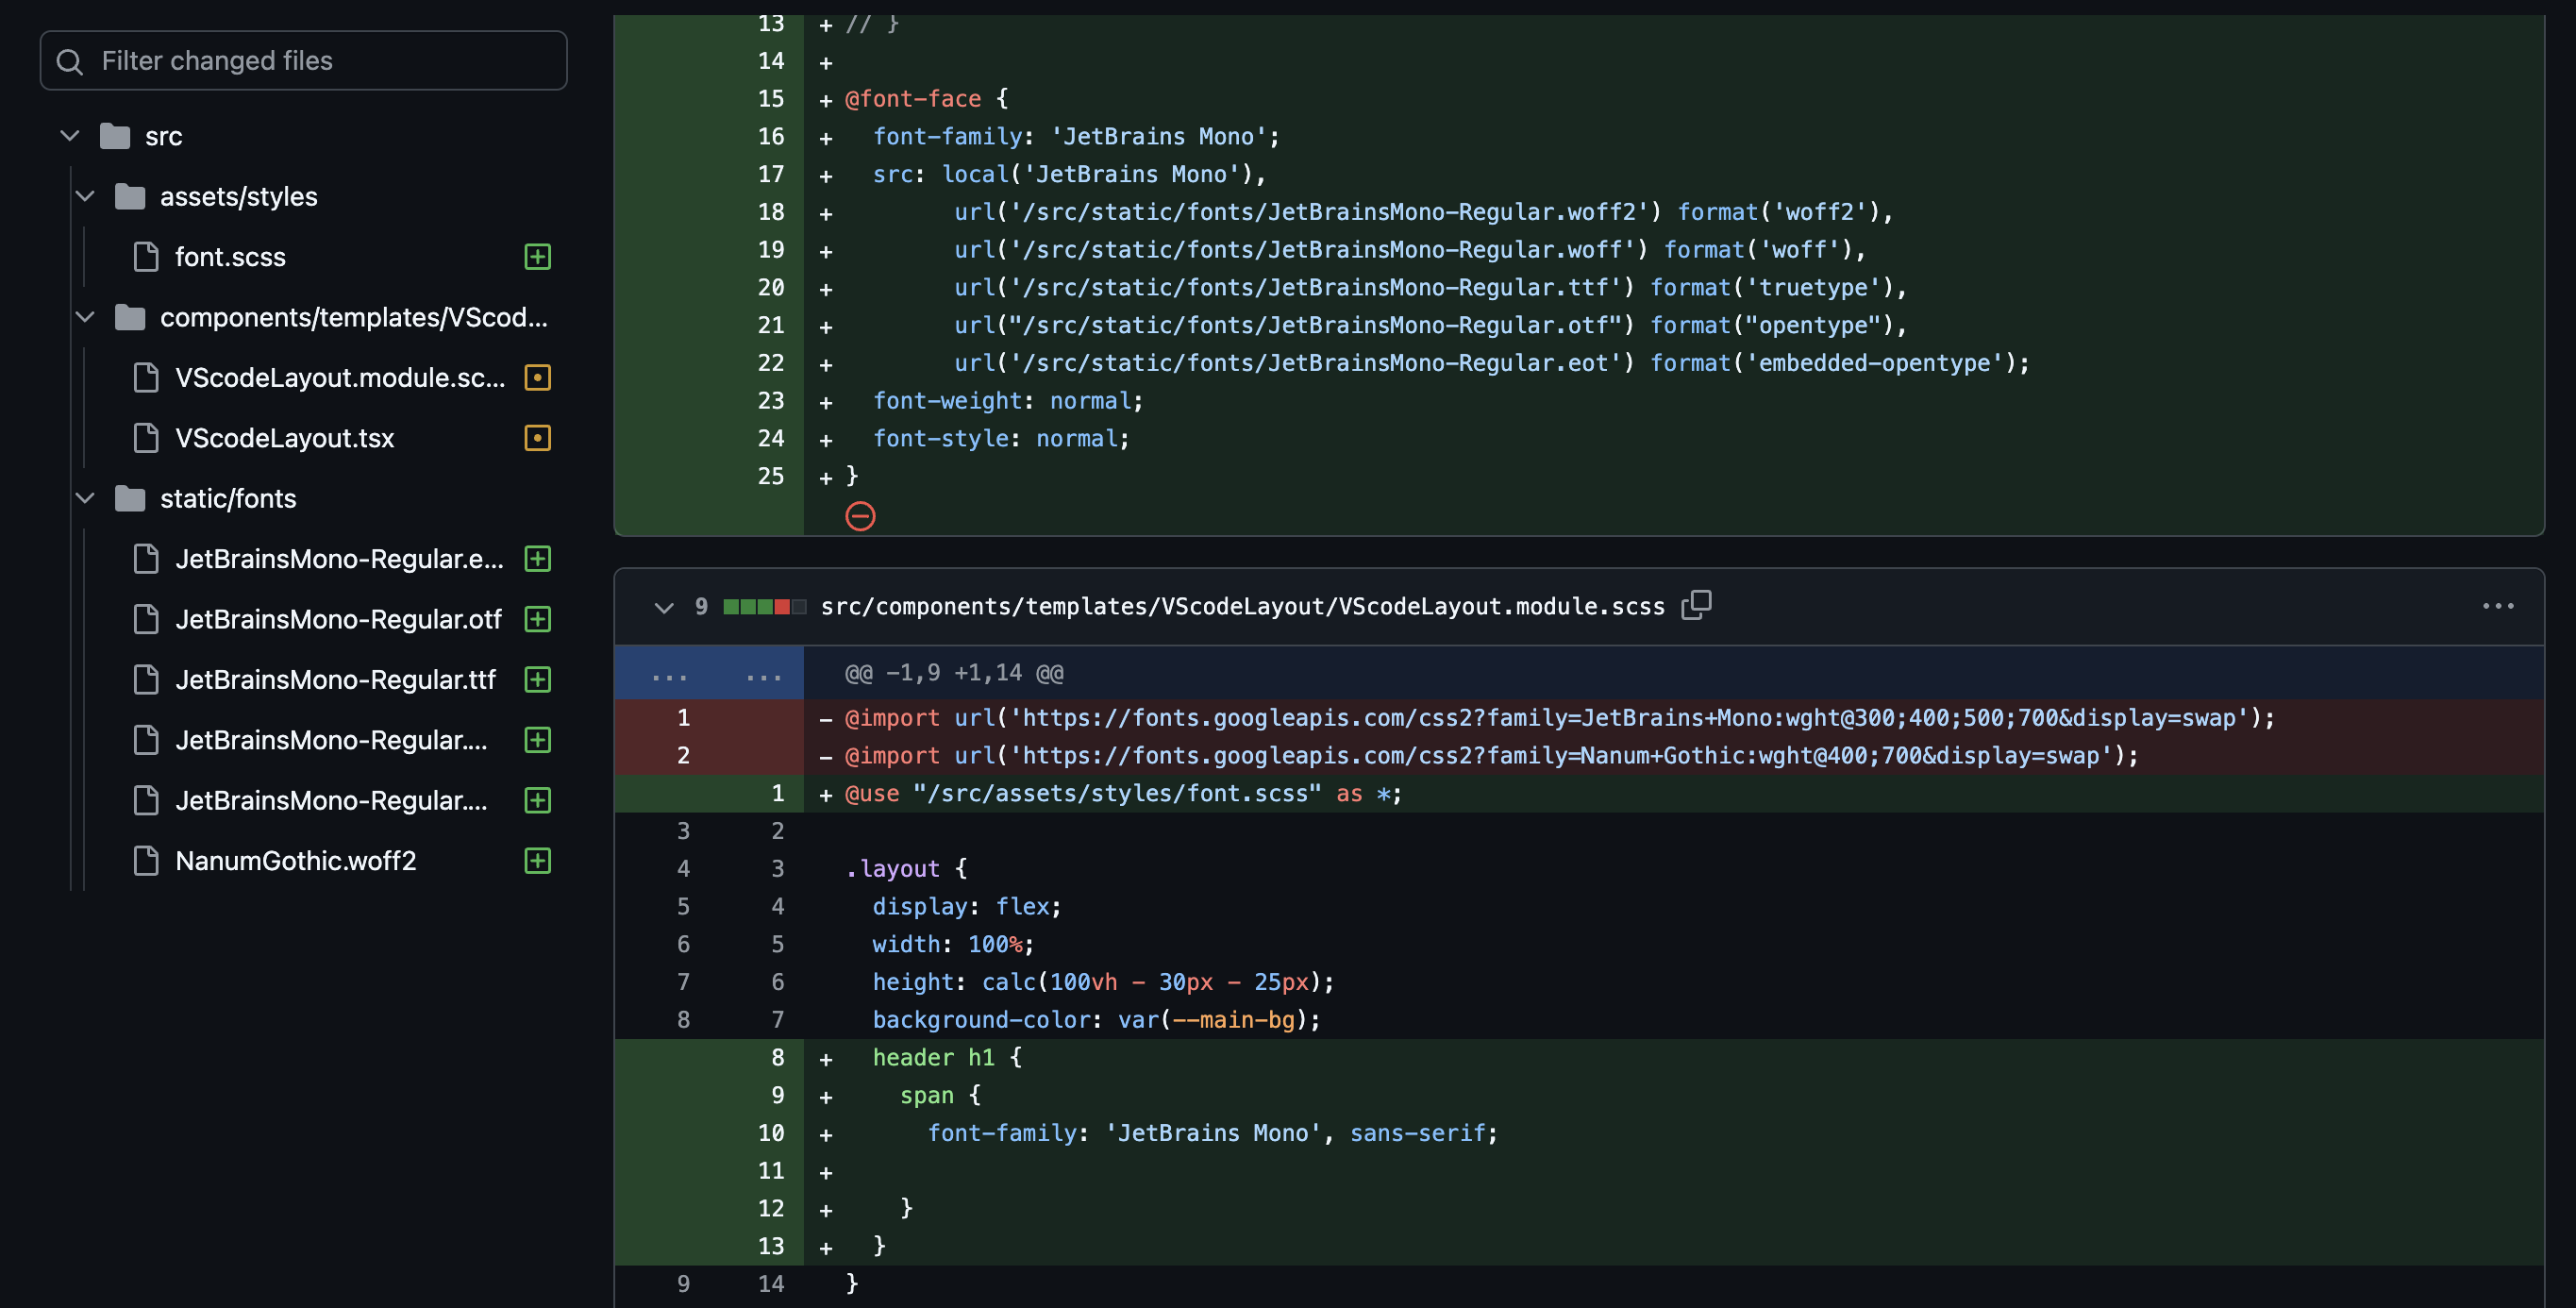This screenshot has height=1308, width=2576.
Task: Click modified badge beside VScodeLayout.module.scss file
Action: pos(538,378)
